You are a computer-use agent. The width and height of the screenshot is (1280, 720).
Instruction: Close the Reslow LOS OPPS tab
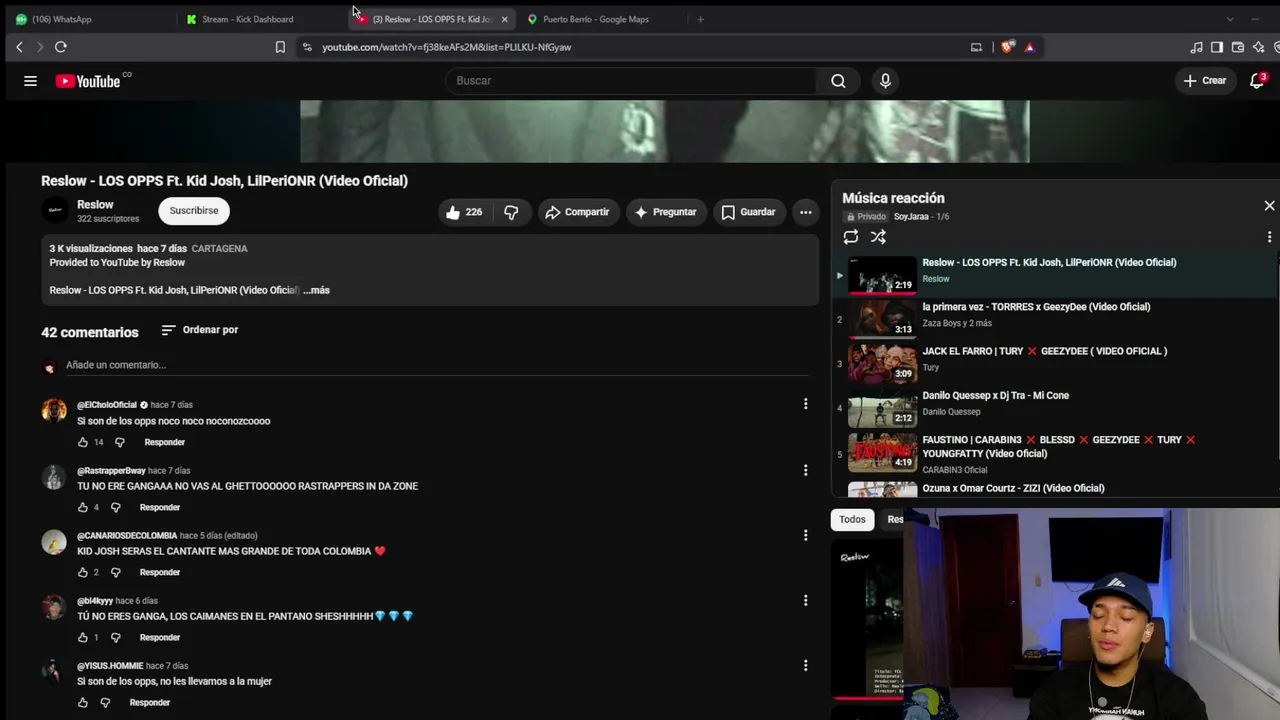pyautogui.click(x=504, y=19)
